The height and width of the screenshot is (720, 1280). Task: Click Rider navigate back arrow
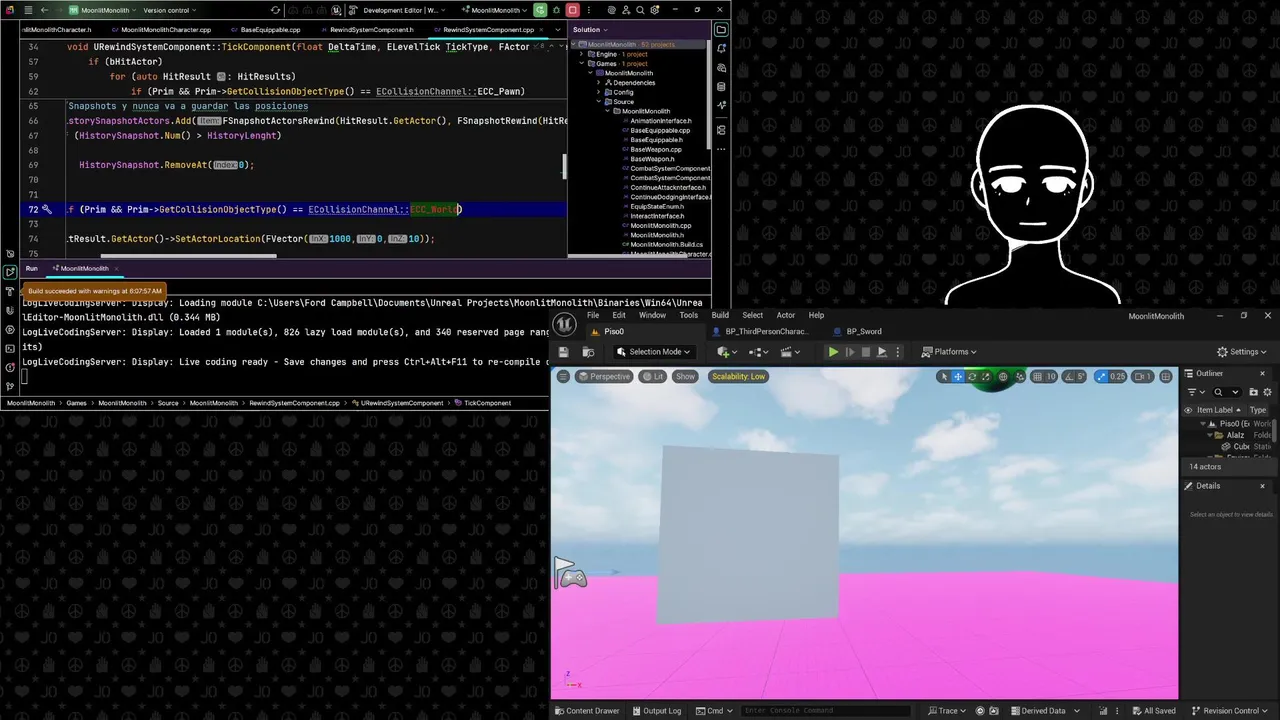[44, 10]
